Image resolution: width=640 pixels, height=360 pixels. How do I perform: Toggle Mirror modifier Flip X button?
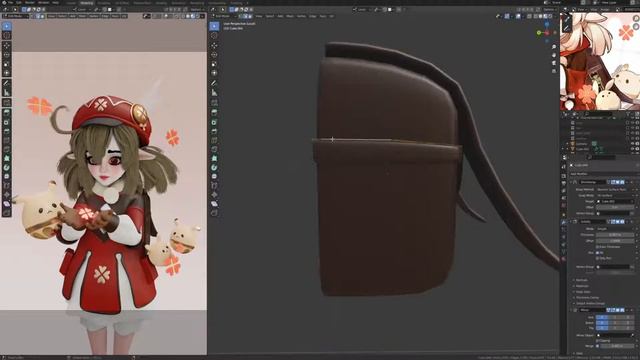(602, 328)
